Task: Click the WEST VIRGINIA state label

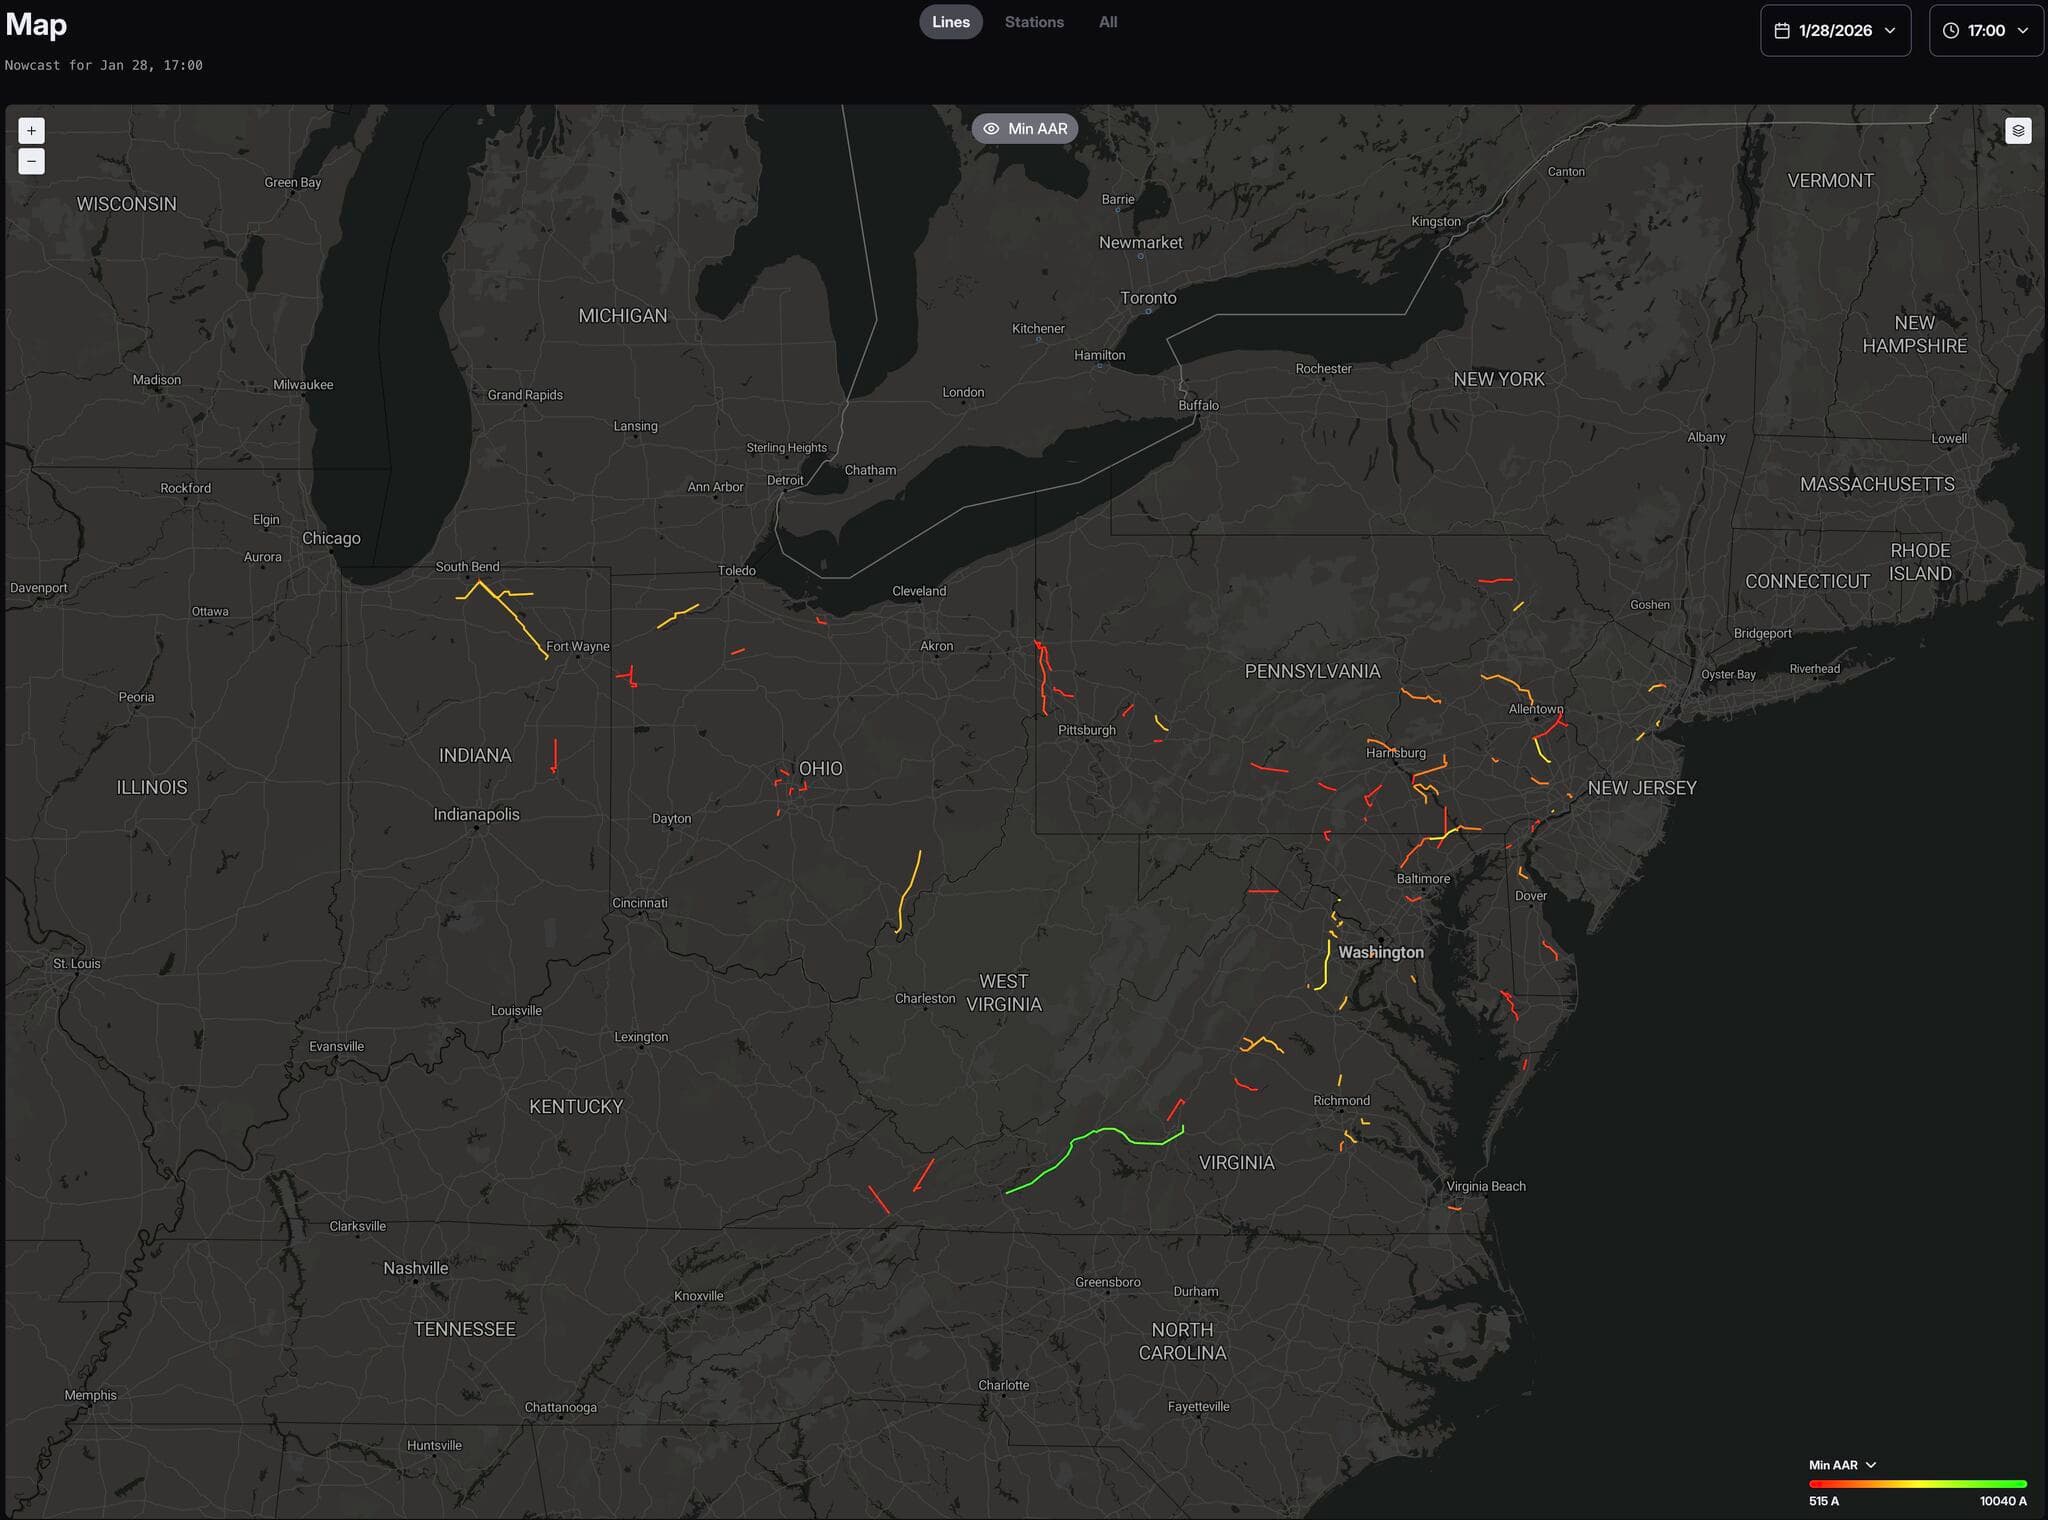Action: point(1004,992)
